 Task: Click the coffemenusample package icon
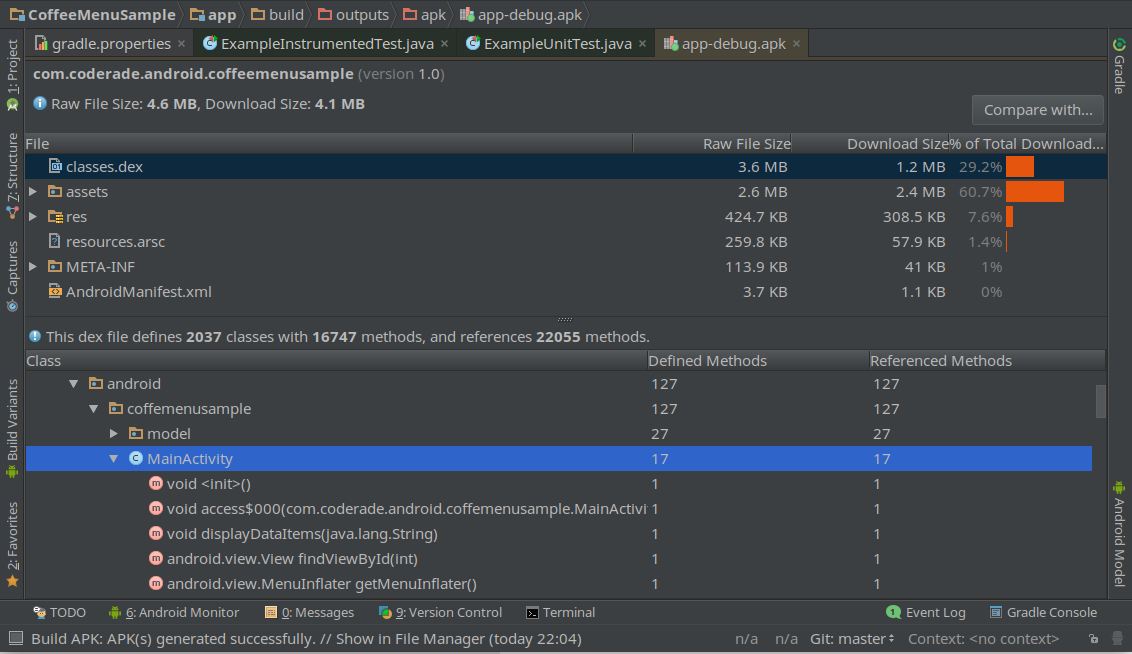pos(116,409)
